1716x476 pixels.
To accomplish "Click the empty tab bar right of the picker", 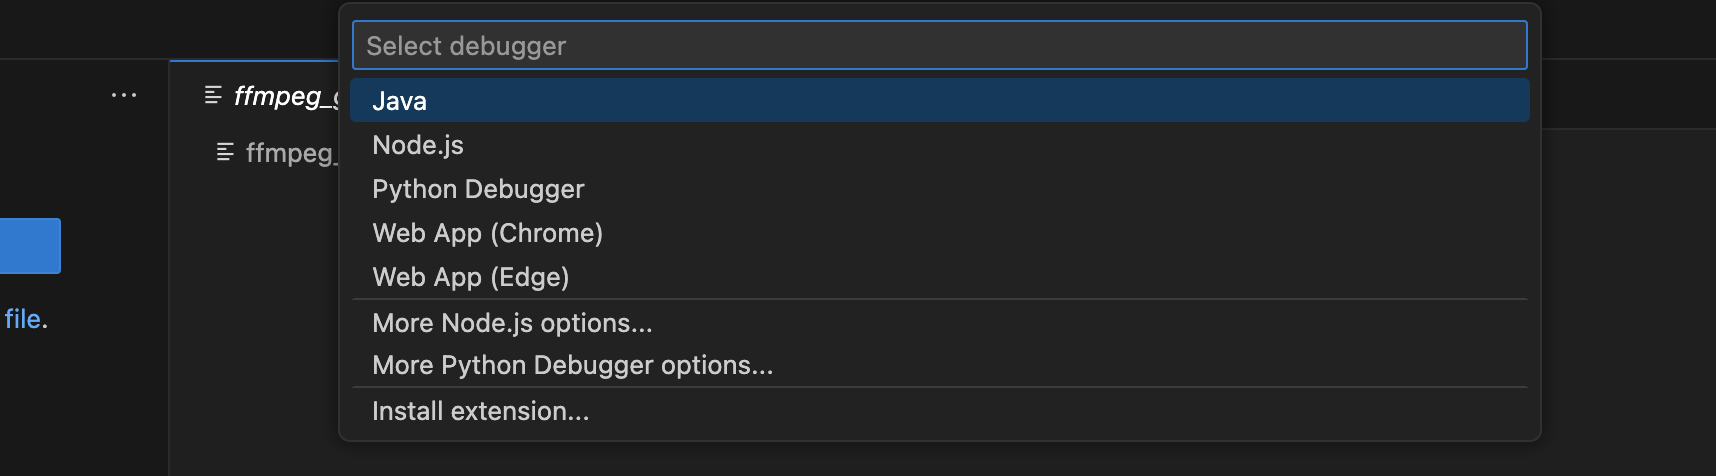I will (1628, 95).
